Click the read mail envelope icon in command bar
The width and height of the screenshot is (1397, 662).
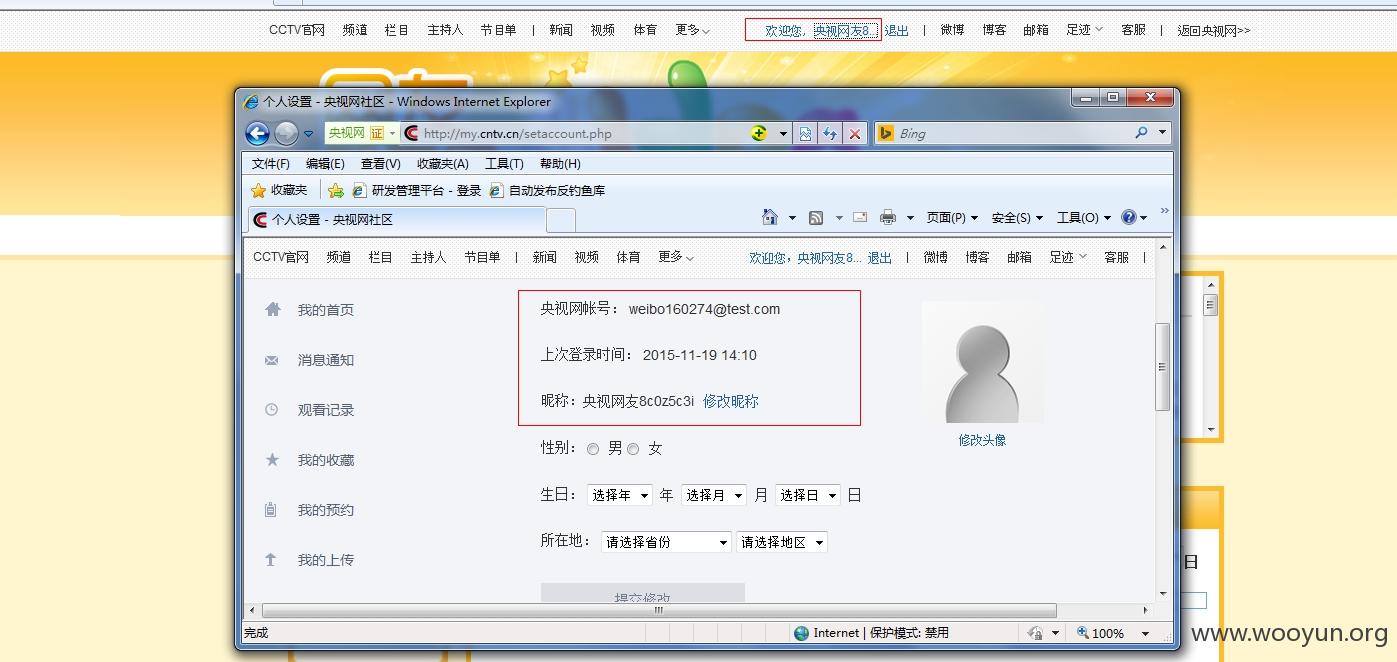[x=859, y=217]
